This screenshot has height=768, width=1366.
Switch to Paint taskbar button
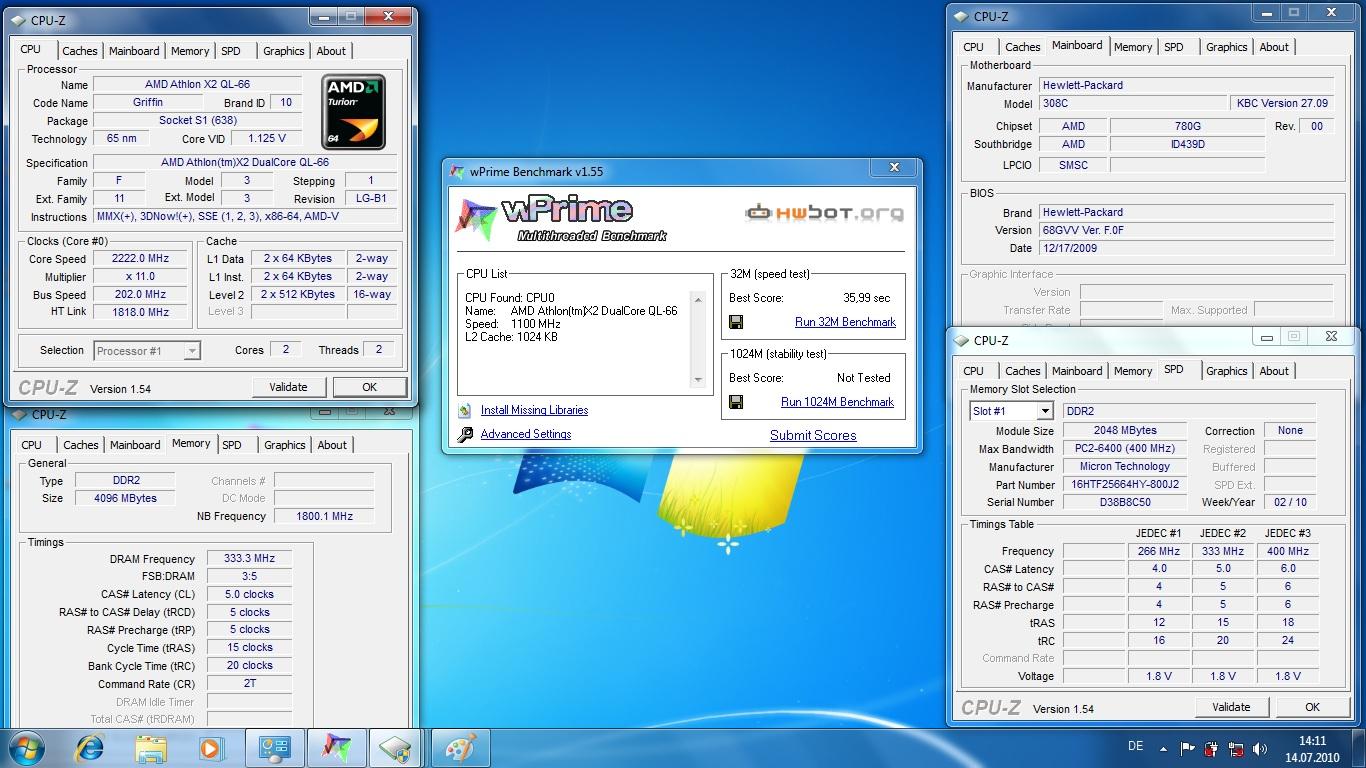point(460,748)
